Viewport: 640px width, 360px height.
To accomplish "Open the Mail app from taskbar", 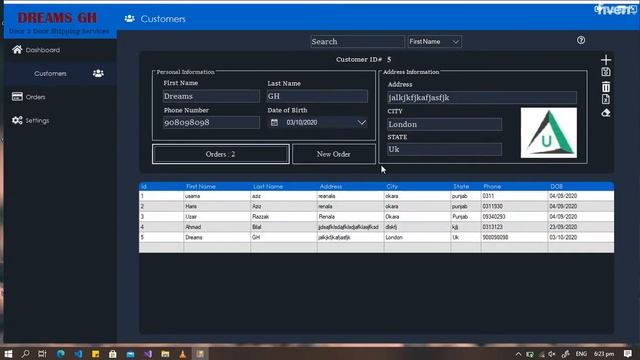I will pos(131,354).
